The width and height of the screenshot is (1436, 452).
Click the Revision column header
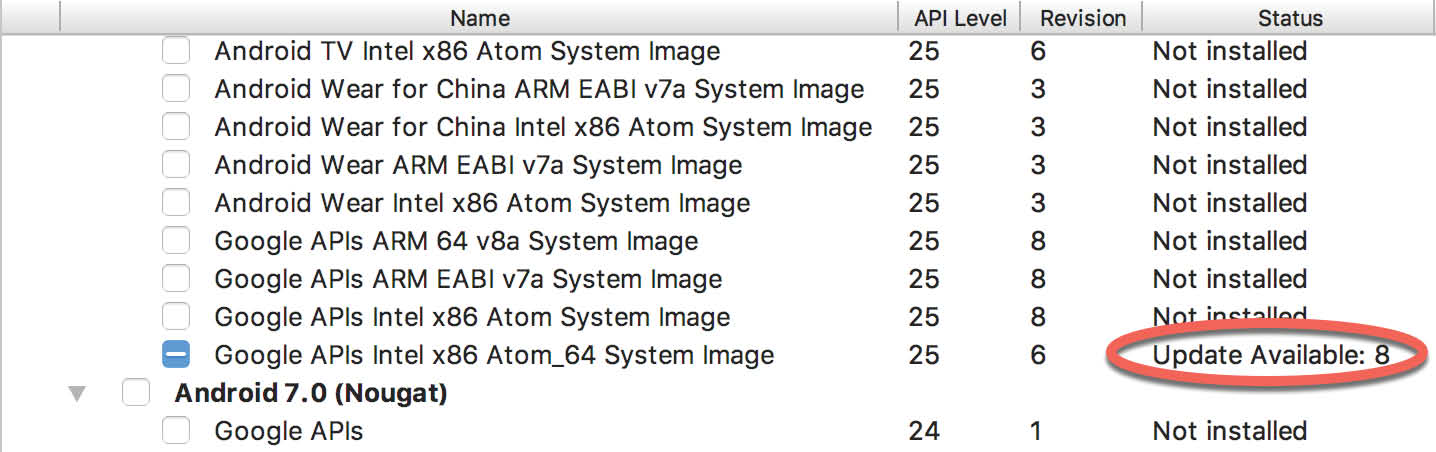pyautogui.click(x=1083, y=18)
